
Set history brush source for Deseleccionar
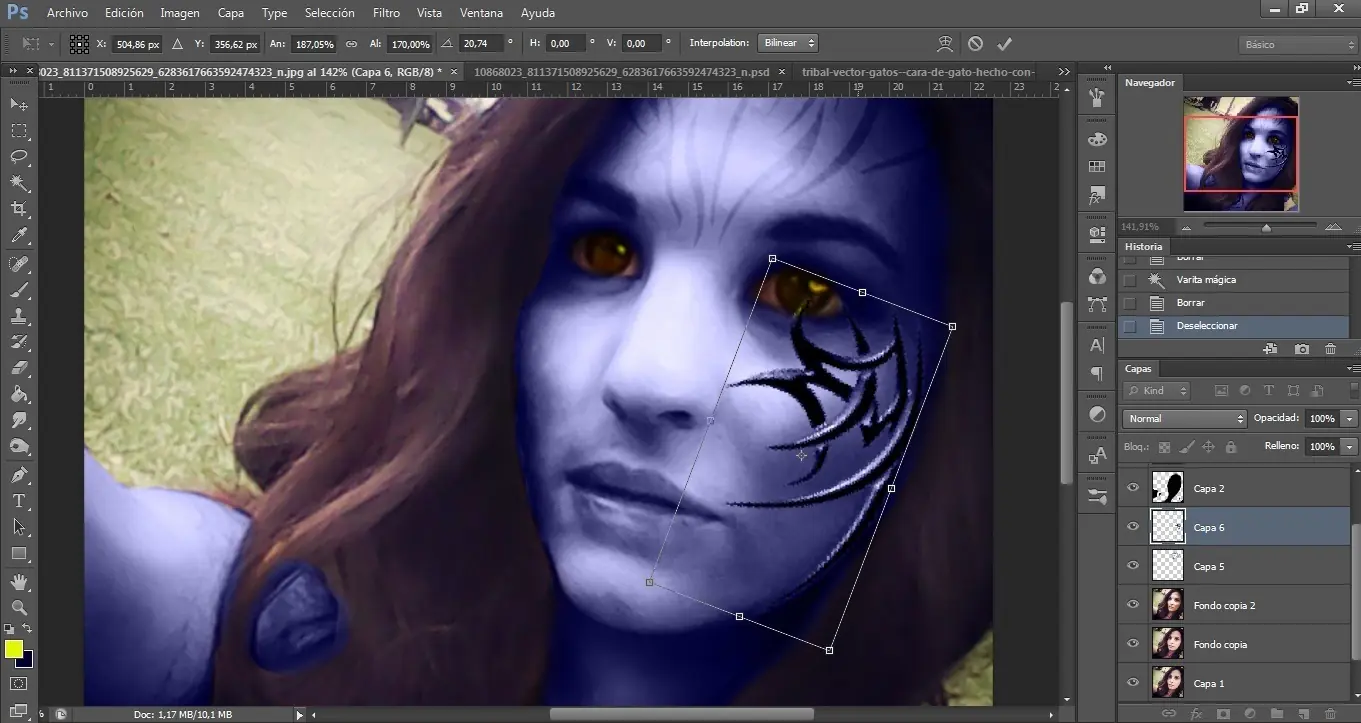pyautogui.click(x=1130, y=326)
